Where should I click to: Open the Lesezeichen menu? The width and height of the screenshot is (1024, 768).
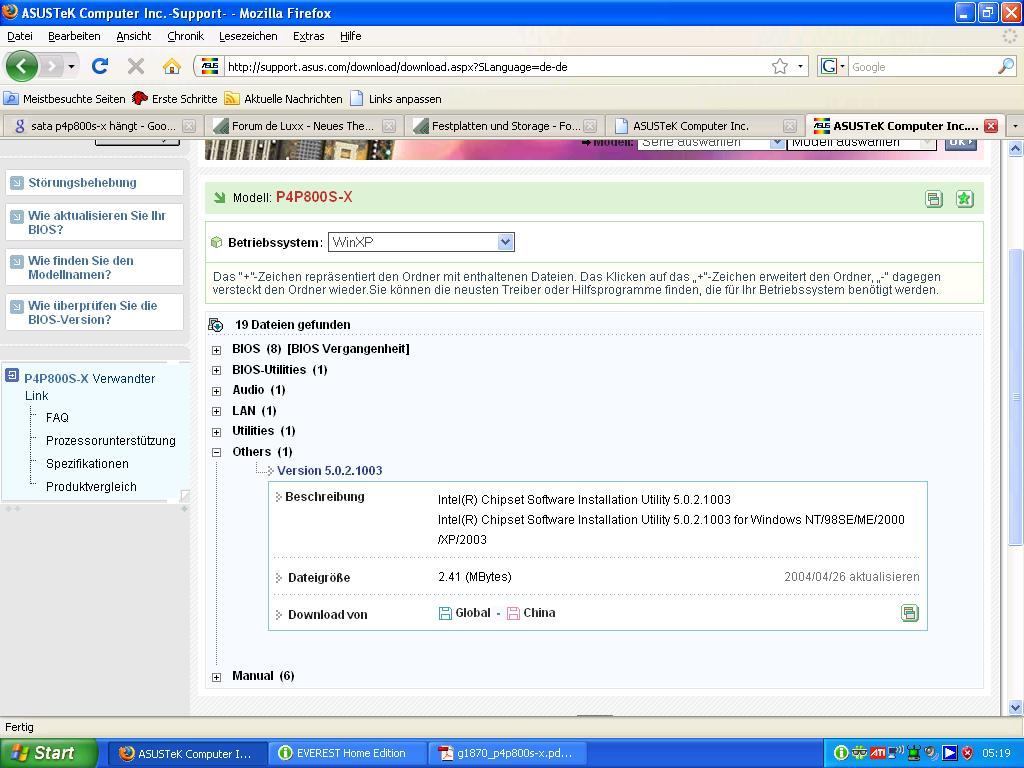(x=248, y=36)
